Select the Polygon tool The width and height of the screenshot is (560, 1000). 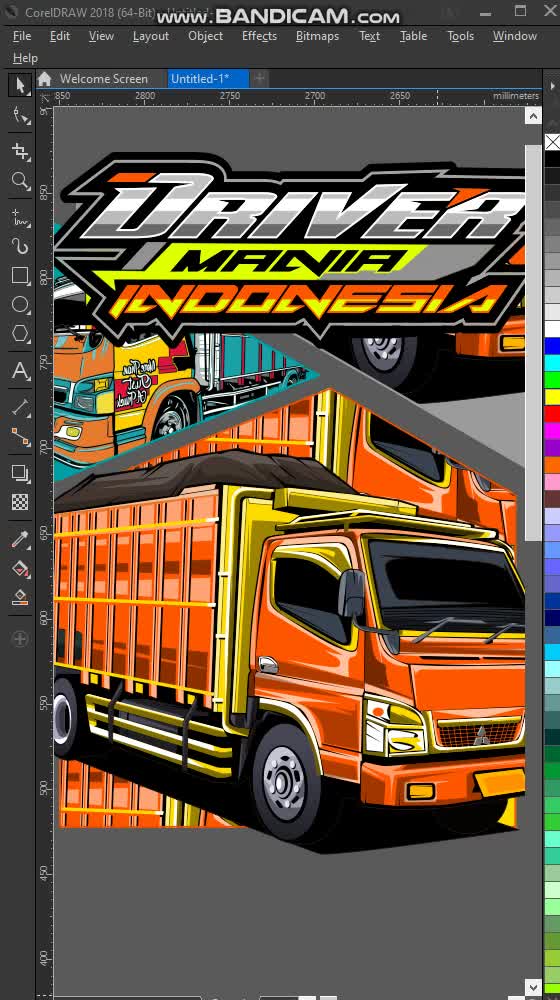tap(20, 334)
